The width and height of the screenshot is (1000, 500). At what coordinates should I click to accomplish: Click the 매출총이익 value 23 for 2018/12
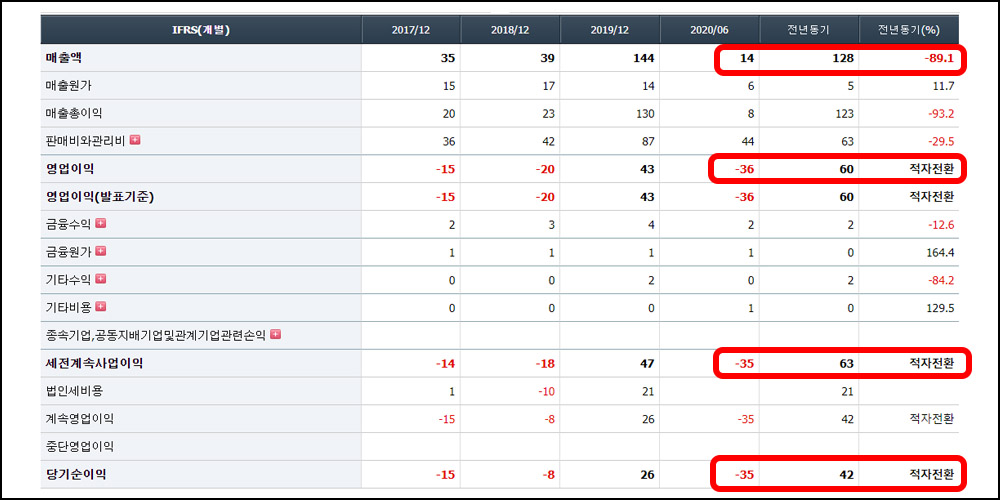548,114
